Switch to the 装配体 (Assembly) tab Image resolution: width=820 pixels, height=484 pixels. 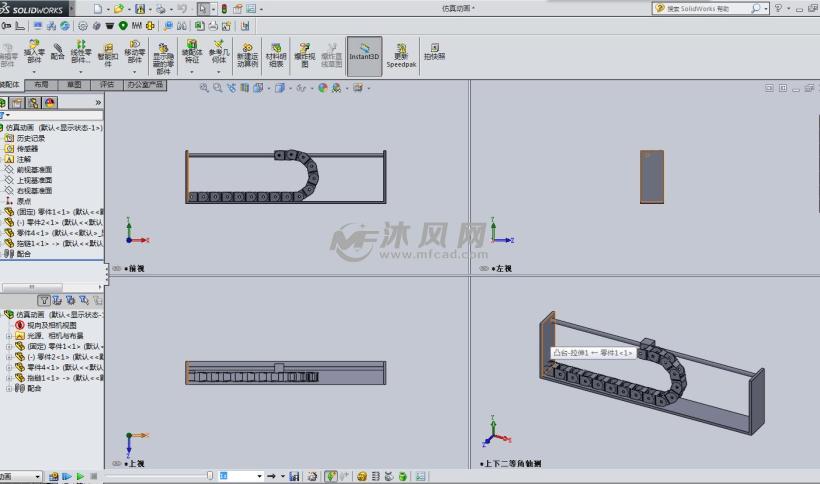click(10, 85)
